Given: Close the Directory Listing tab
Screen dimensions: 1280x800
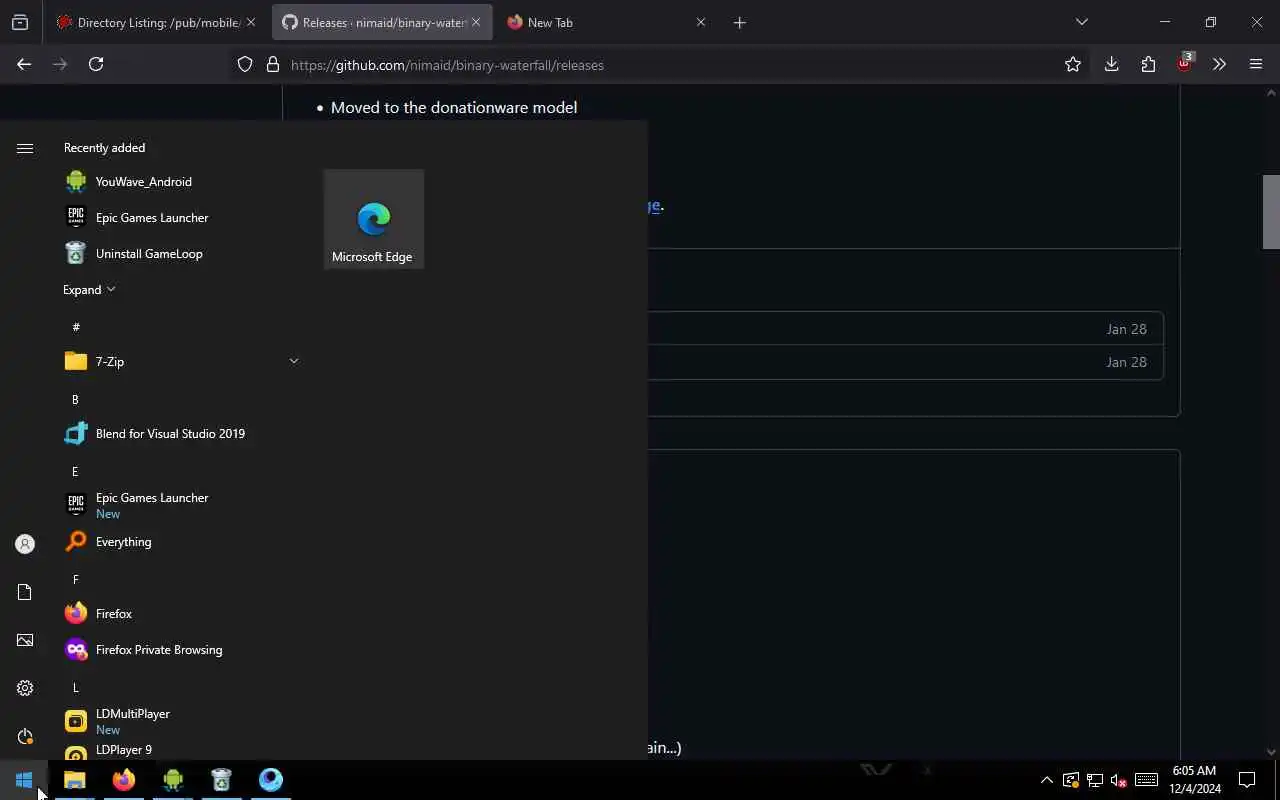Looking at the screenshot, I should pos(251,22).
